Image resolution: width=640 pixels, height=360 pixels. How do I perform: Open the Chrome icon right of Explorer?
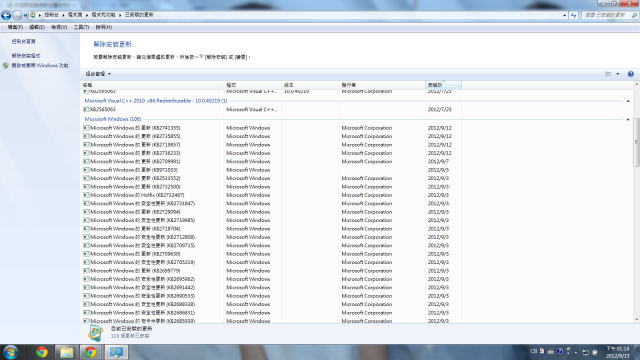click(91, 352)
